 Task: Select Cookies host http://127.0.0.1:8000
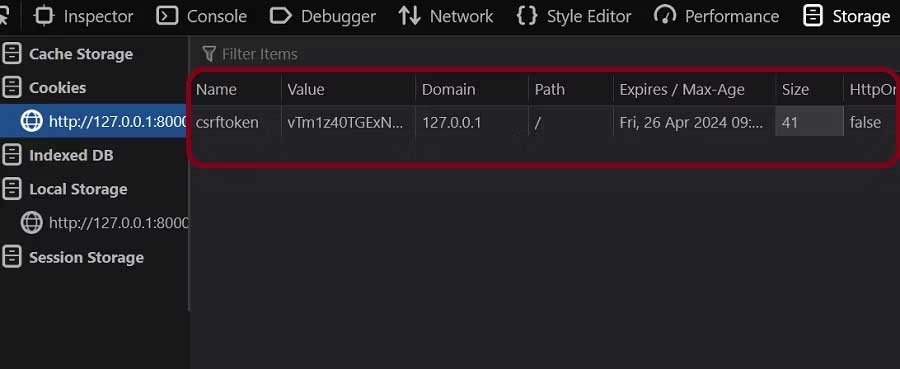tap(94, 121)
